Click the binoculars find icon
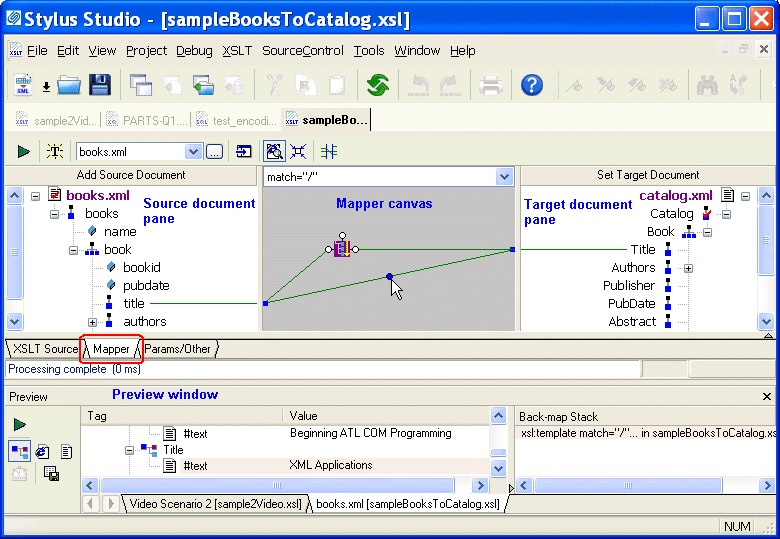The image size is (780, 539). pos(707,85)
